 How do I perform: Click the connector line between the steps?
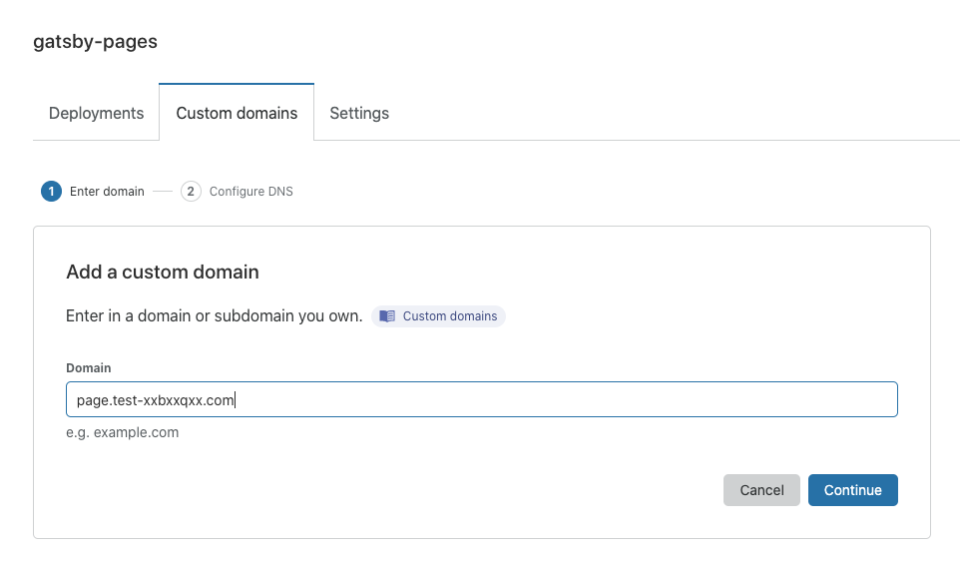[x=162, y=191]
